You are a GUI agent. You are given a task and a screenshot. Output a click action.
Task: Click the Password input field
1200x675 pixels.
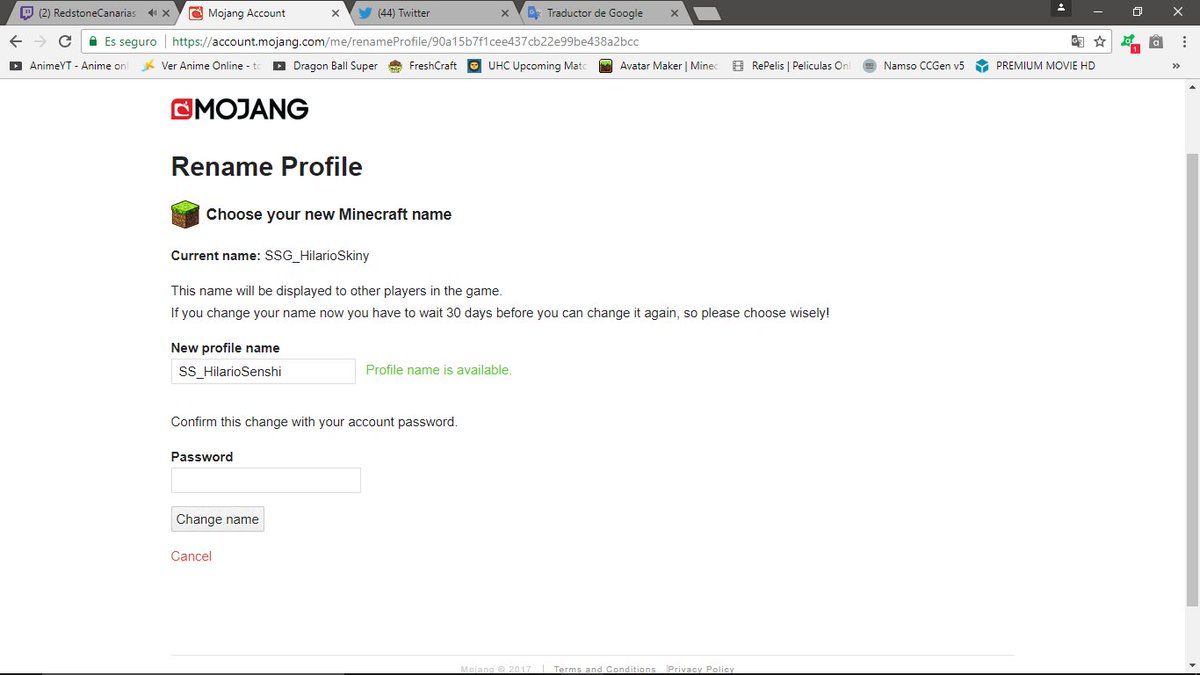point(266,480)
